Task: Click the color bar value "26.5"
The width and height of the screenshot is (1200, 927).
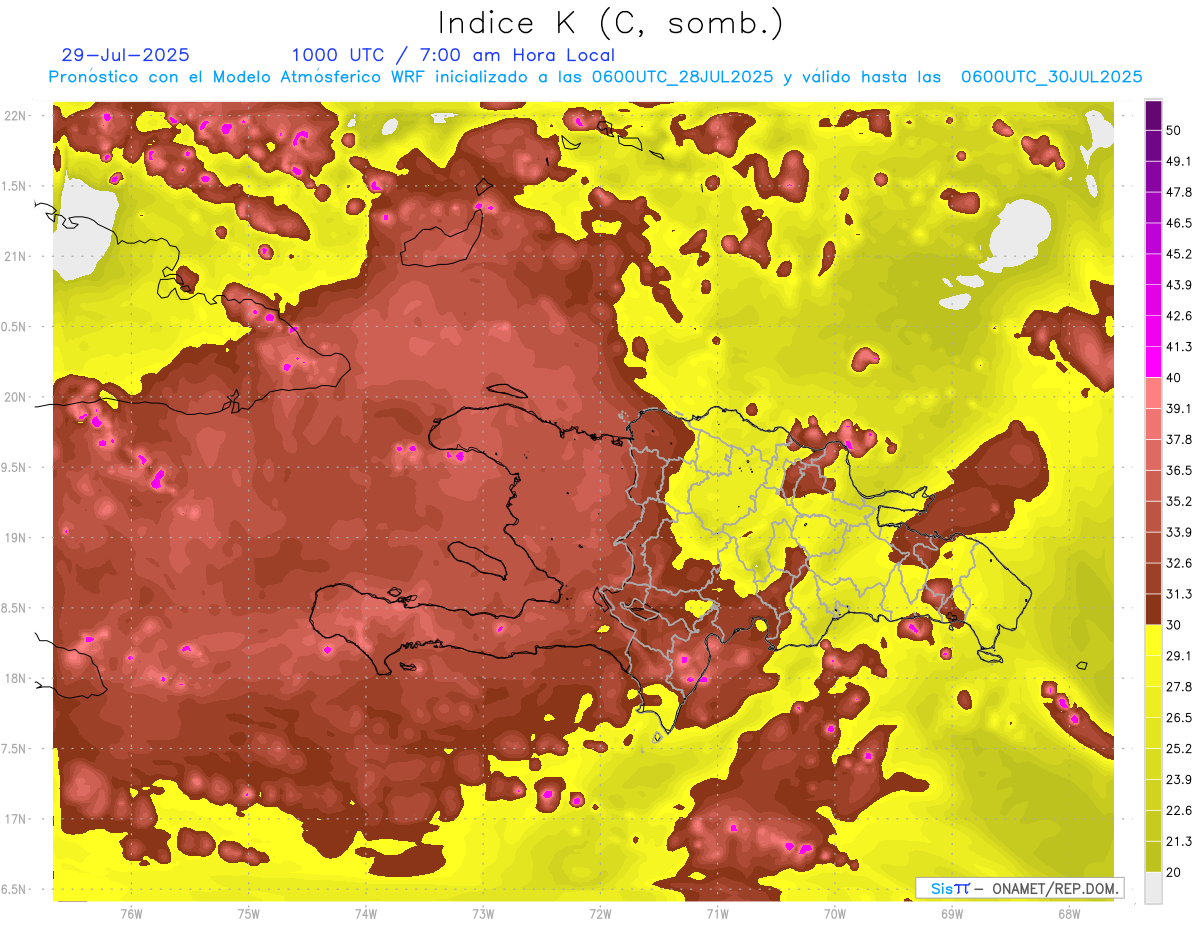Action: tap(1179, 718)
